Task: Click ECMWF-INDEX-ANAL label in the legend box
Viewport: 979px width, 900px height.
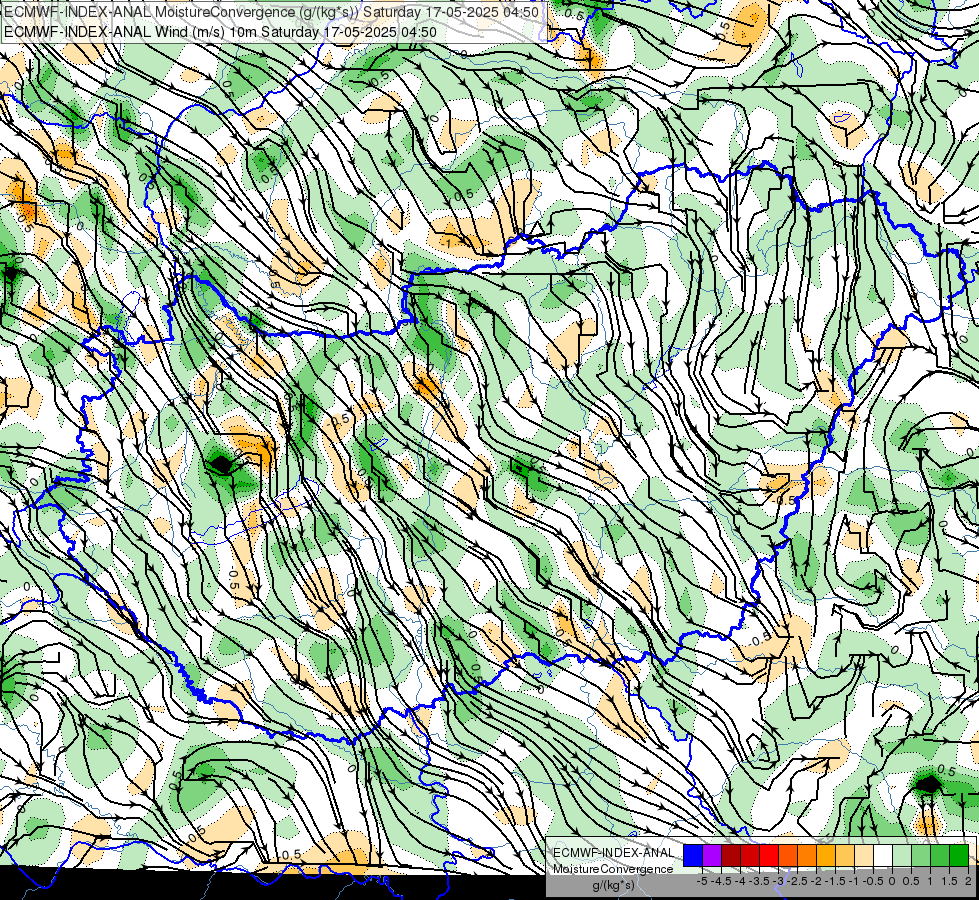Action: tap(614, 853)
